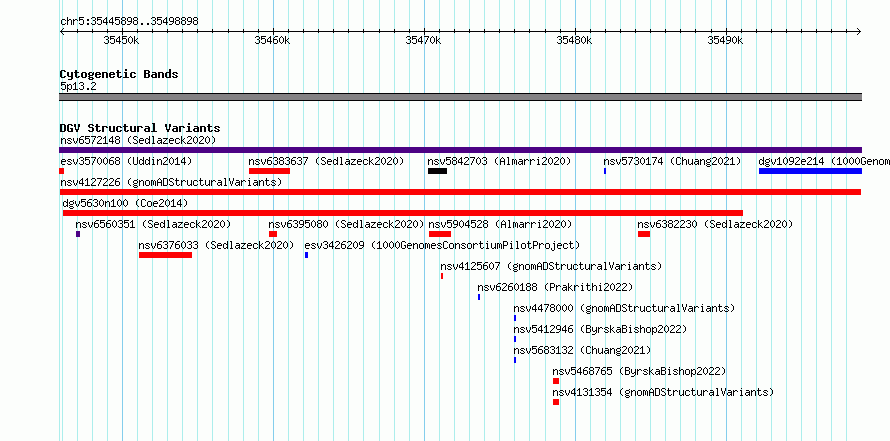The height and width of the screenshot is (441, 890).
Task: Click the small blue esv3426209 glyph
Action: click(x=307, y=255)
